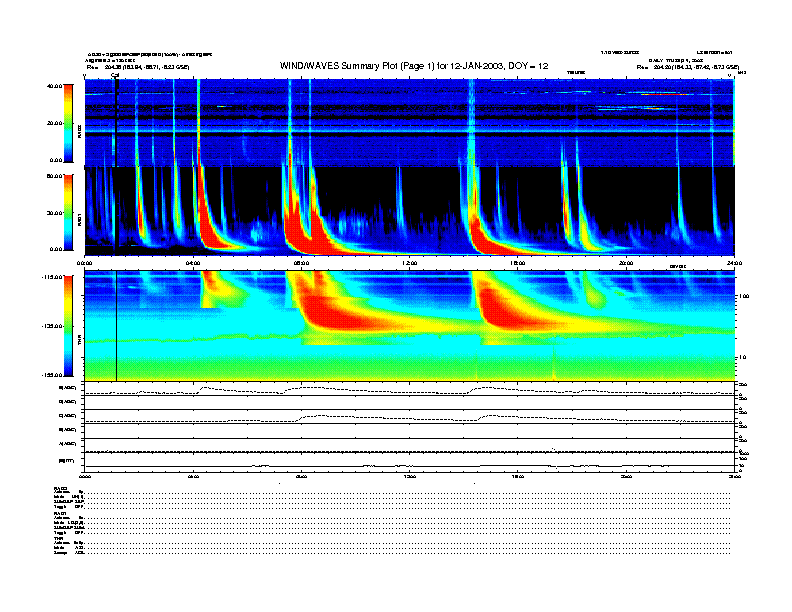
Task: Click the RAD1 axis label beside middle spectrogram
Action: pos(79,220)
